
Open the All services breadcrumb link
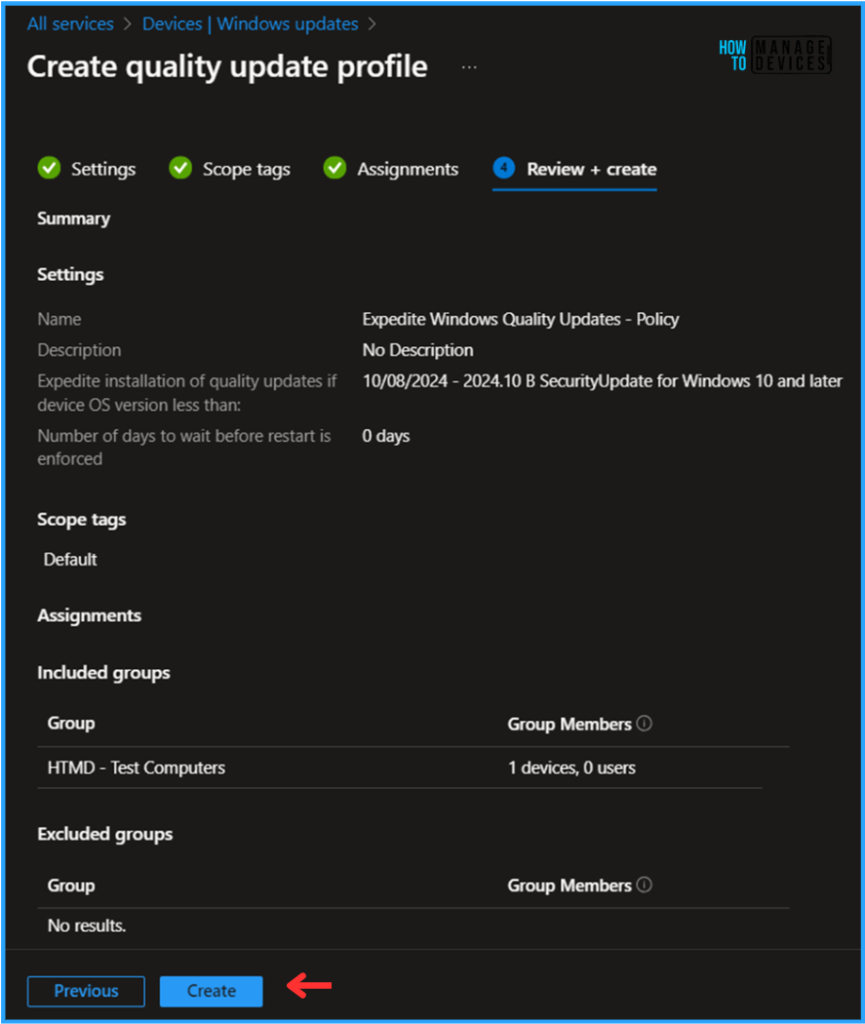71,24
